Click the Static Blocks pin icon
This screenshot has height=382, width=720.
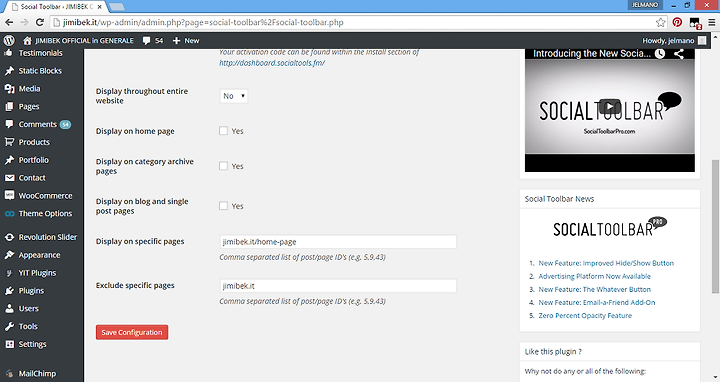[x=9, y=71]
